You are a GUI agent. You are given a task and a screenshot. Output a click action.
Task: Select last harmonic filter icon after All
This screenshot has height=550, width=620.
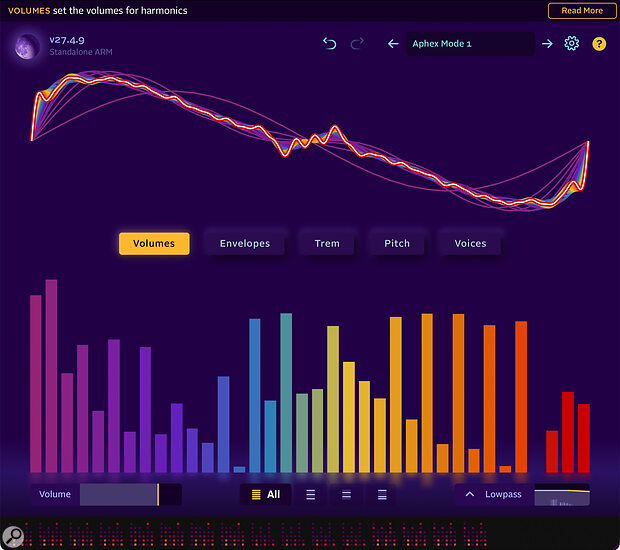(382, 495)
